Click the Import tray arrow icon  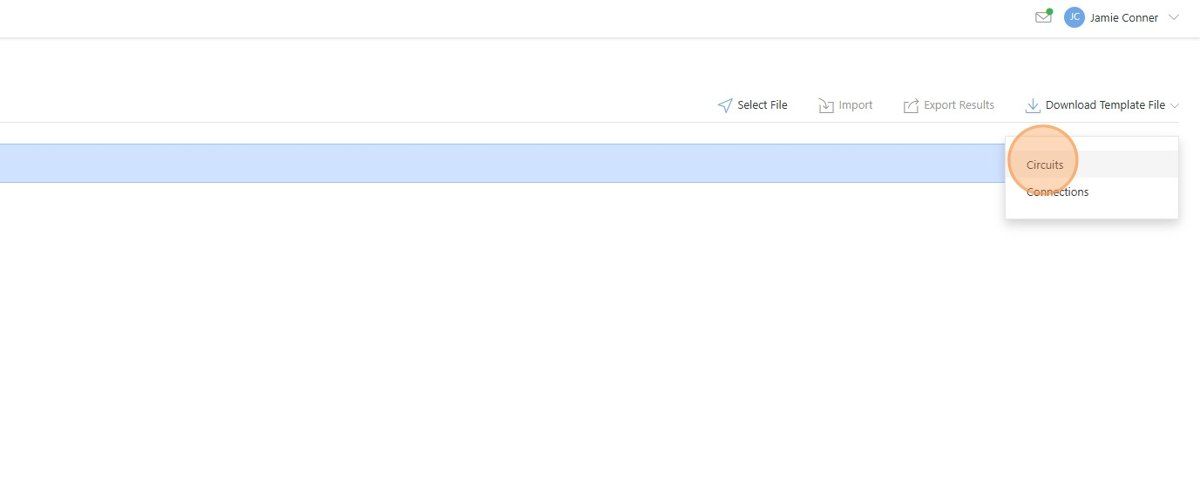(826, 105)
